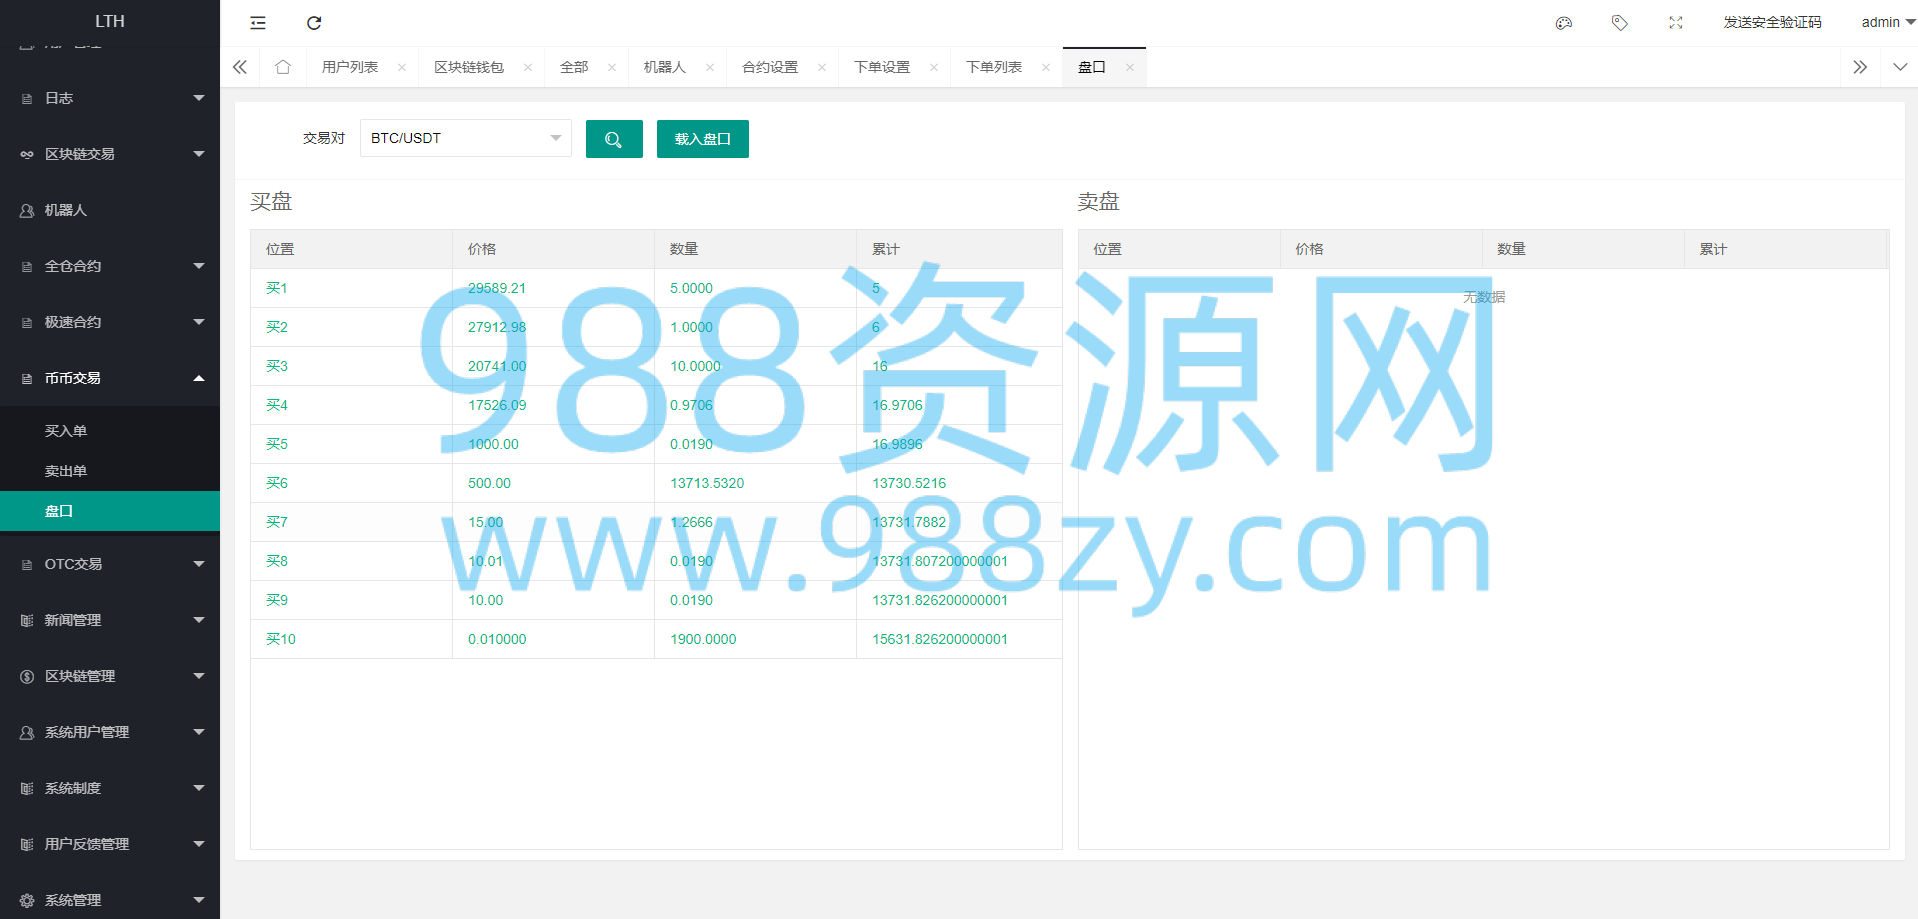Toggle fullscreen with the expand icon
The width and height of the screenshot is (1918, 919).
click(1676, 23)
